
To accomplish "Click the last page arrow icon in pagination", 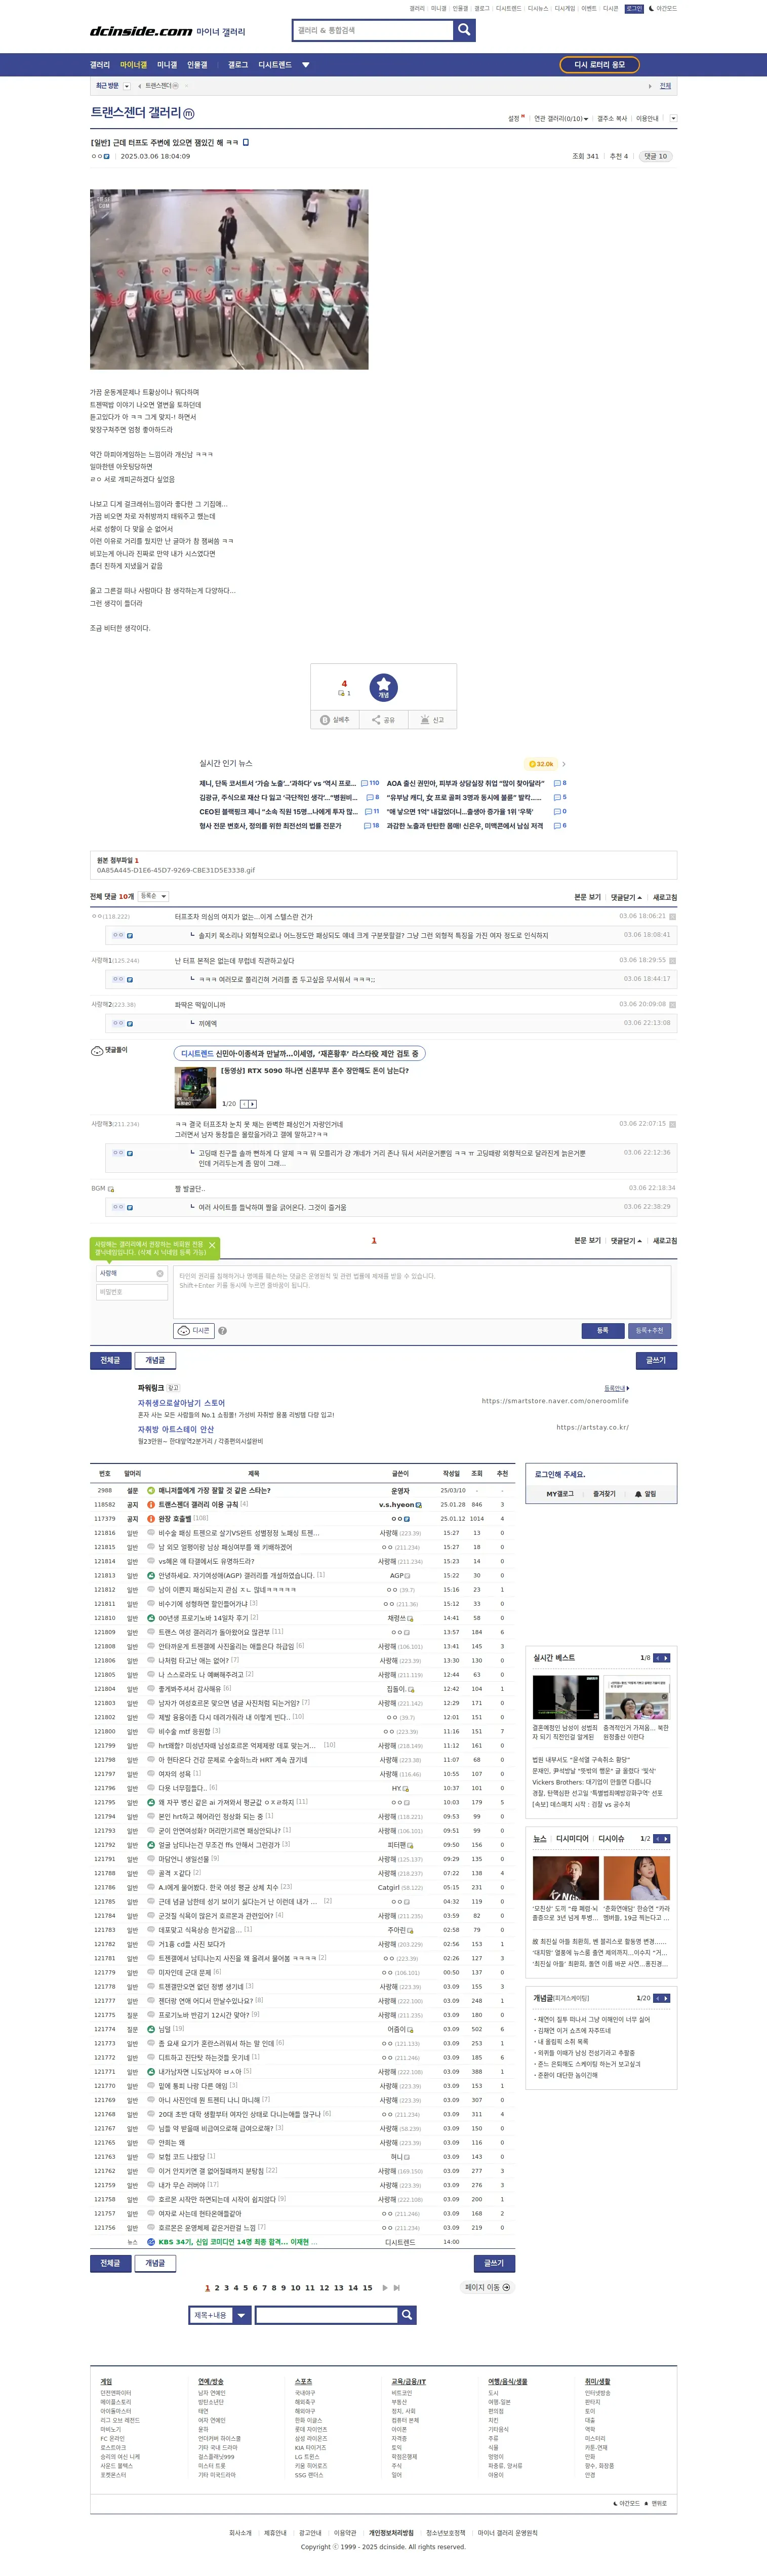I will (x=397, y=2287).
